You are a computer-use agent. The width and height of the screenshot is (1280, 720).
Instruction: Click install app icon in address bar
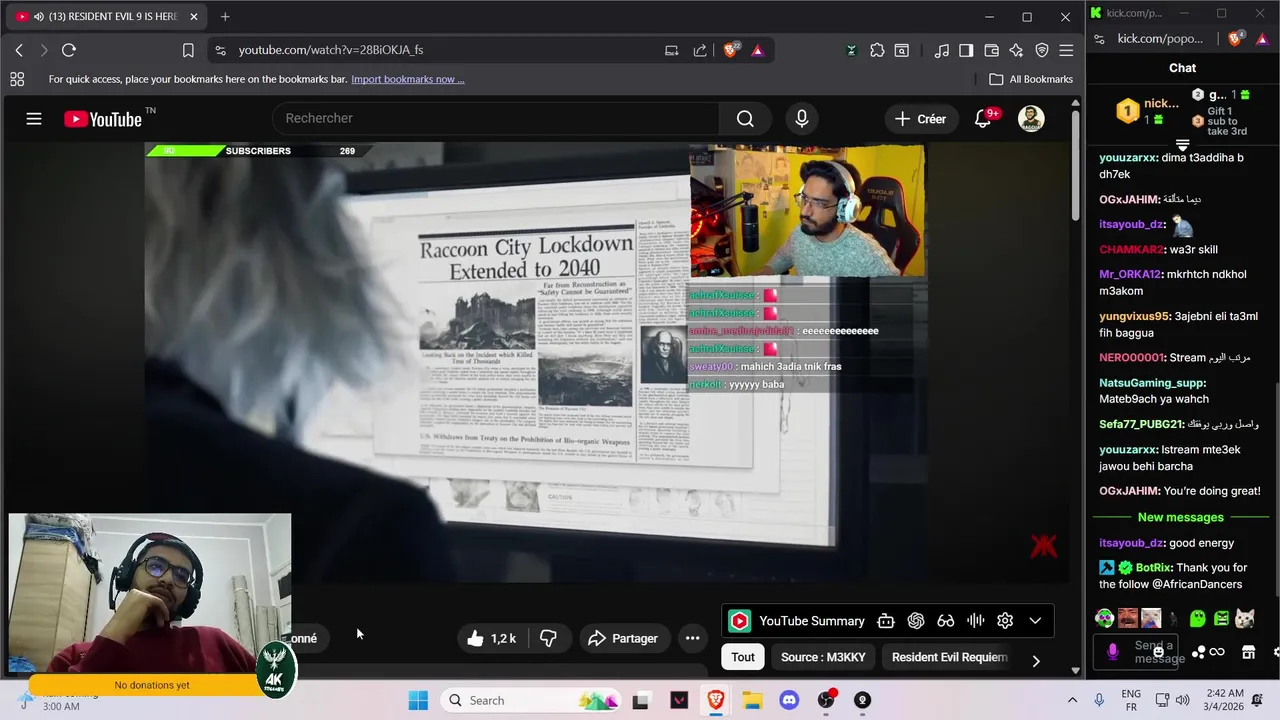coord(672,50)
